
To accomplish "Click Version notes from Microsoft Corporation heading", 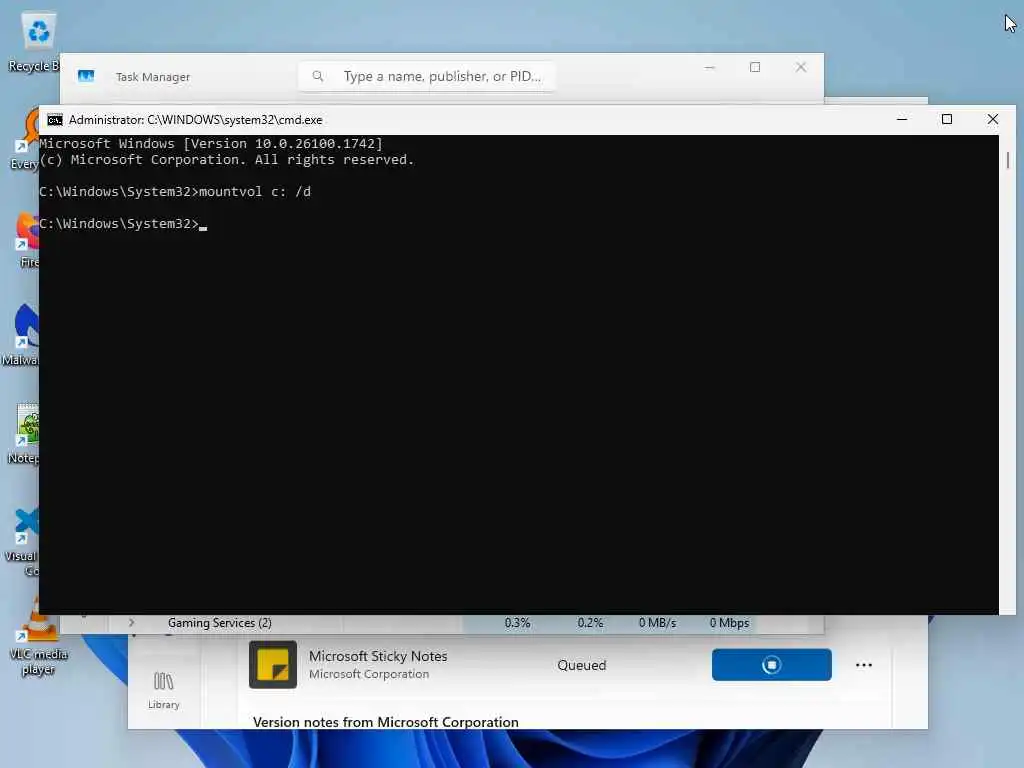I will point(385,722).
